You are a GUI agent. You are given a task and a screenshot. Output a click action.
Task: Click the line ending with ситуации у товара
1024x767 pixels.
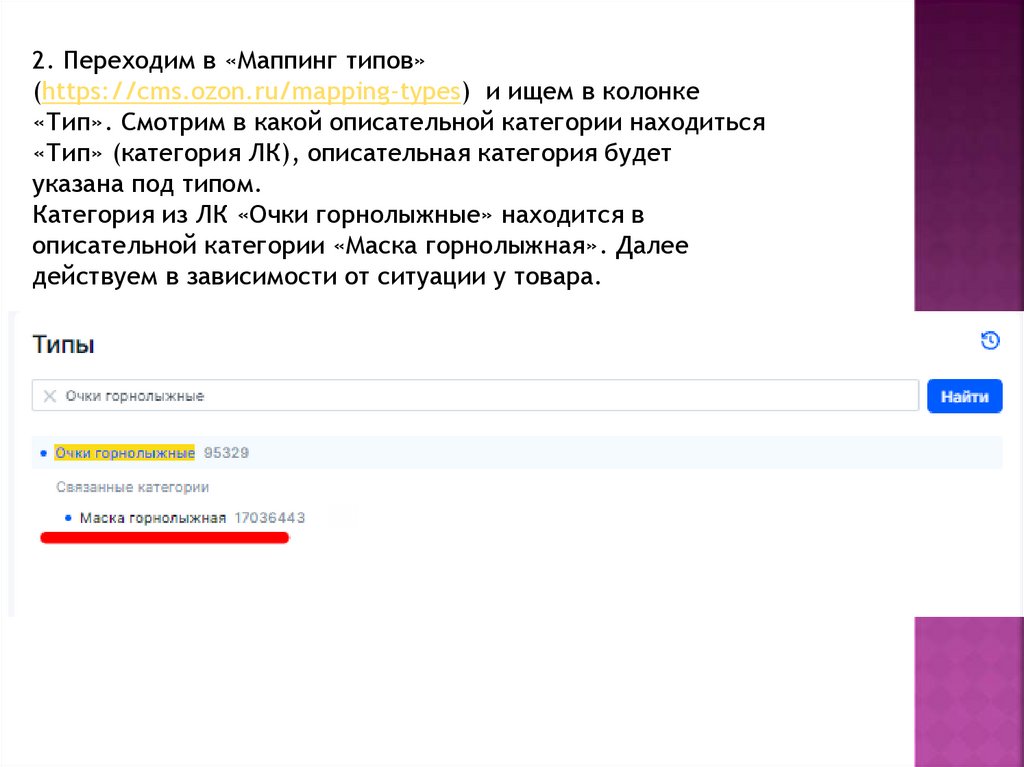(x=316, y=277)
